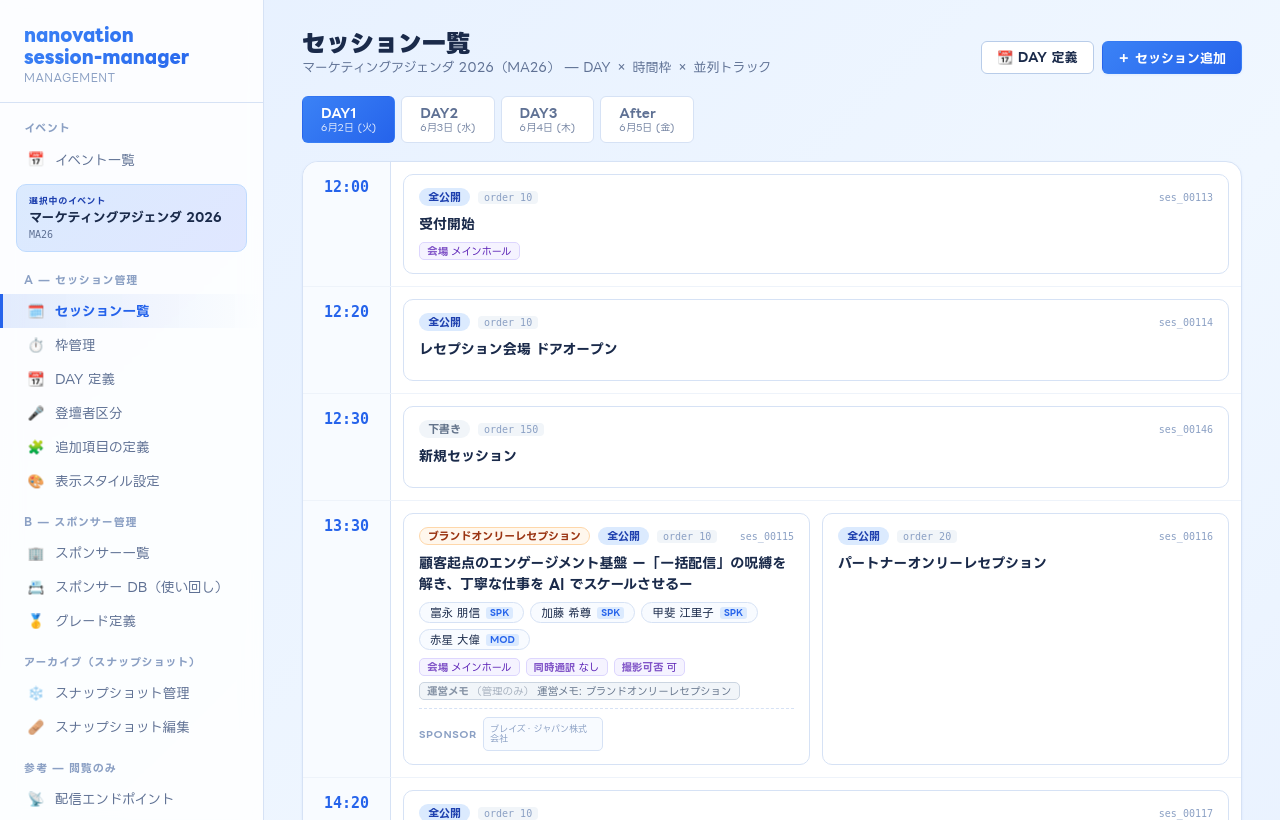The height and width of the screenshot is (820, 1280).
Task: Click the 運営メモ (管理のみ) note tag
Action: click(x=579, y=691)
